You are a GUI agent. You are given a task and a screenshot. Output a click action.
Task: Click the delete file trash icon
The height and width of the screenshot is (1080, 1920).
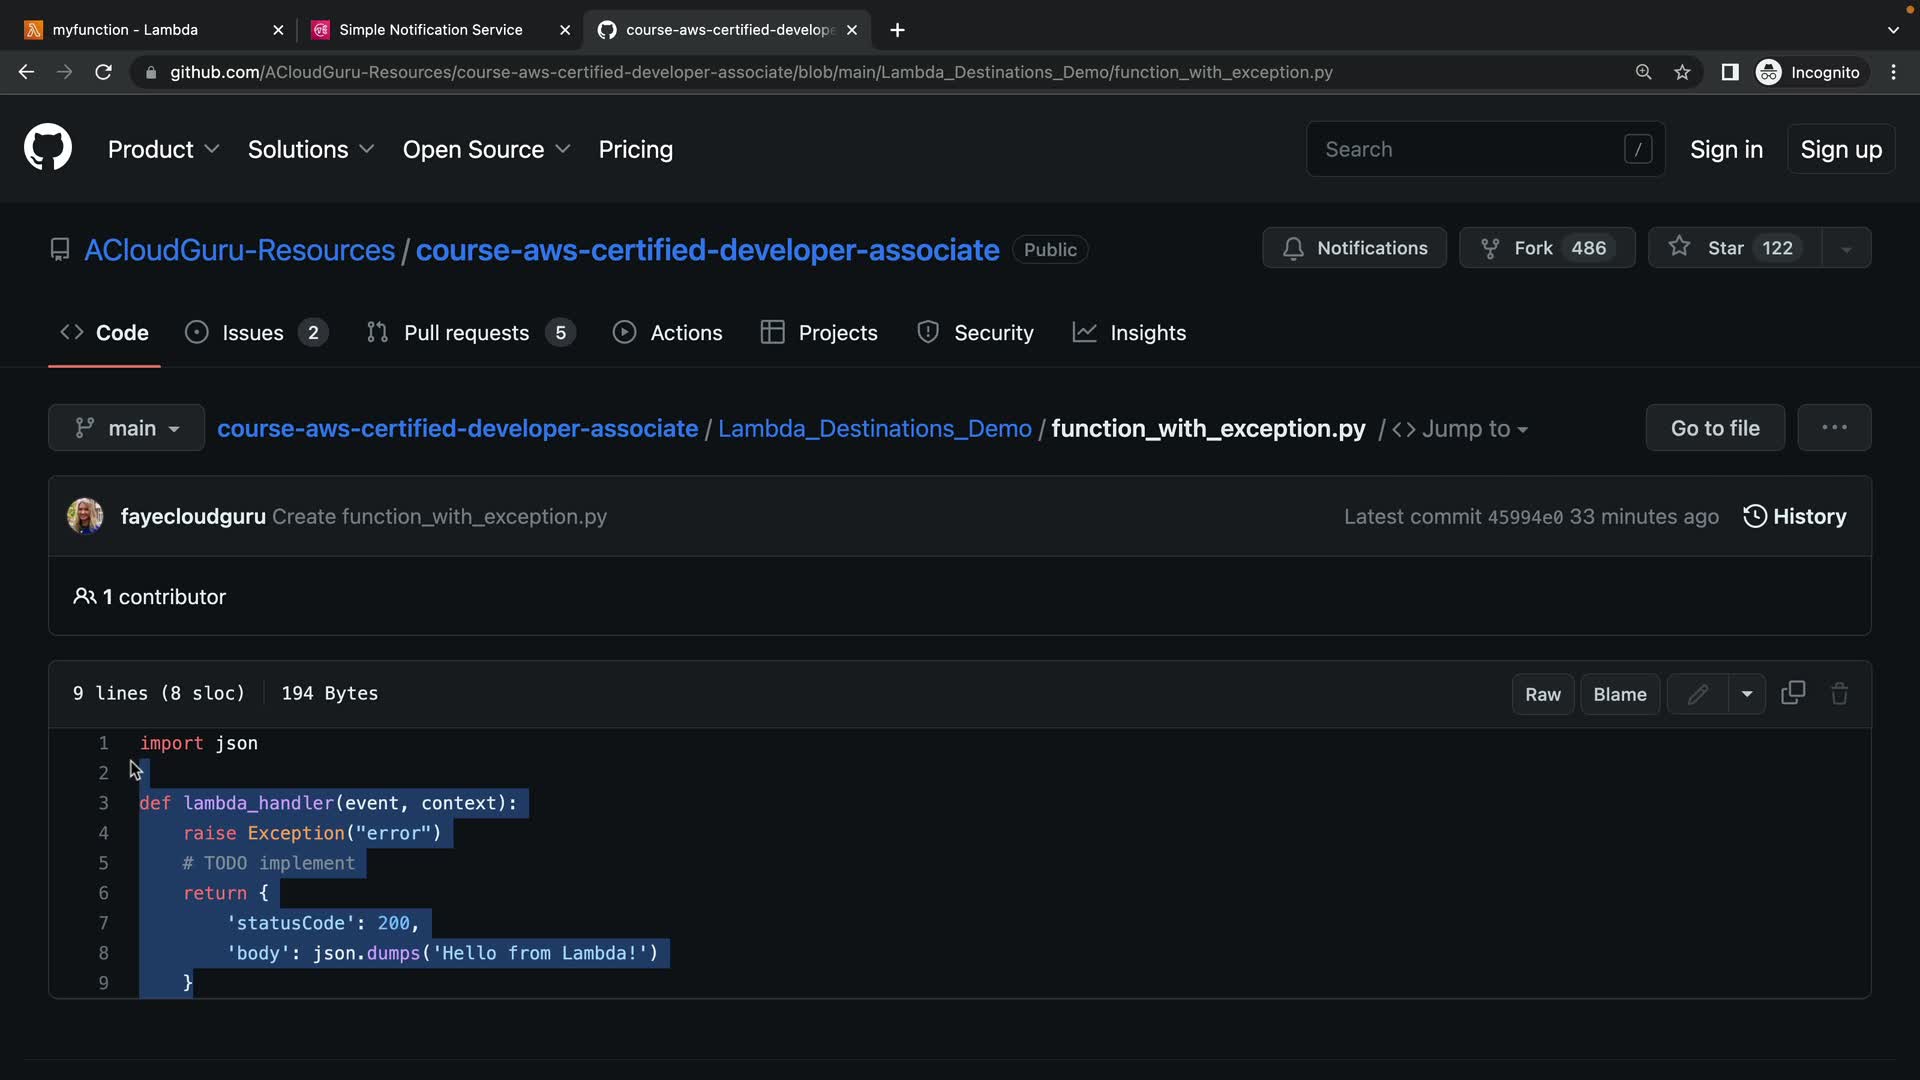tap(1839, 694)
